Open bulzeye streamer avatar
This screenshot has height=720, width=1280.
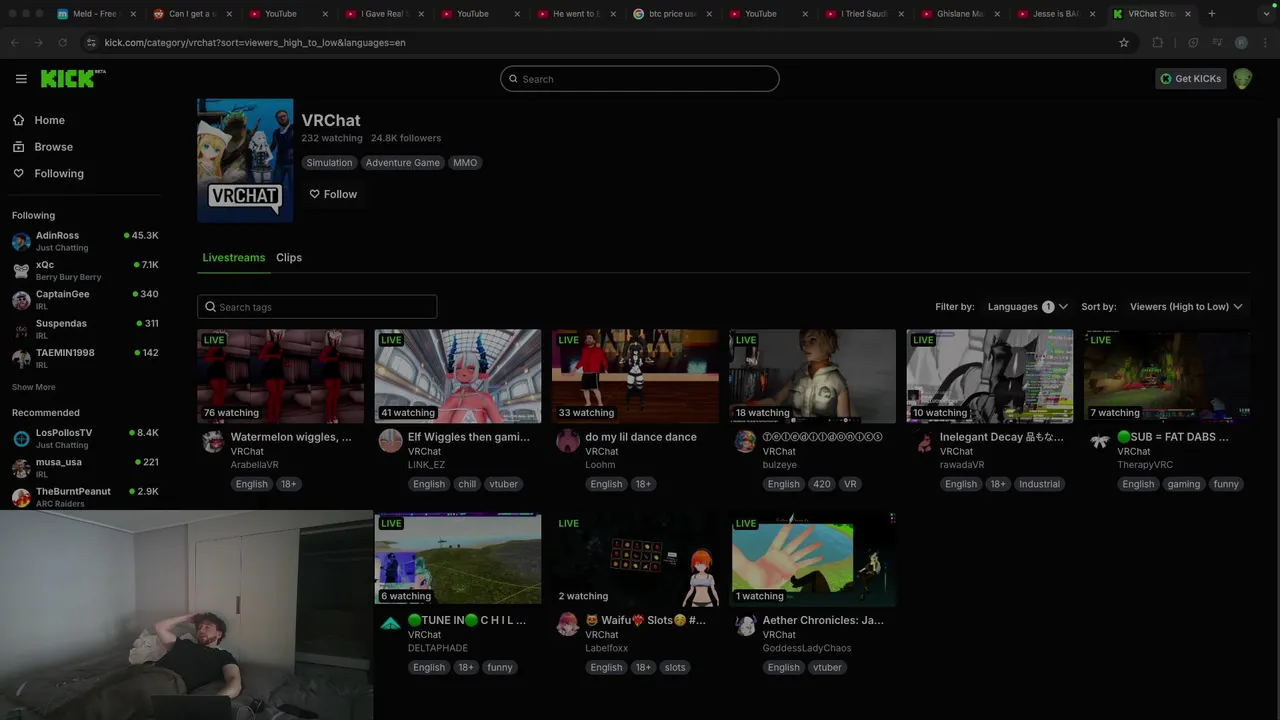pyautogui.click(x=745, y=441)
